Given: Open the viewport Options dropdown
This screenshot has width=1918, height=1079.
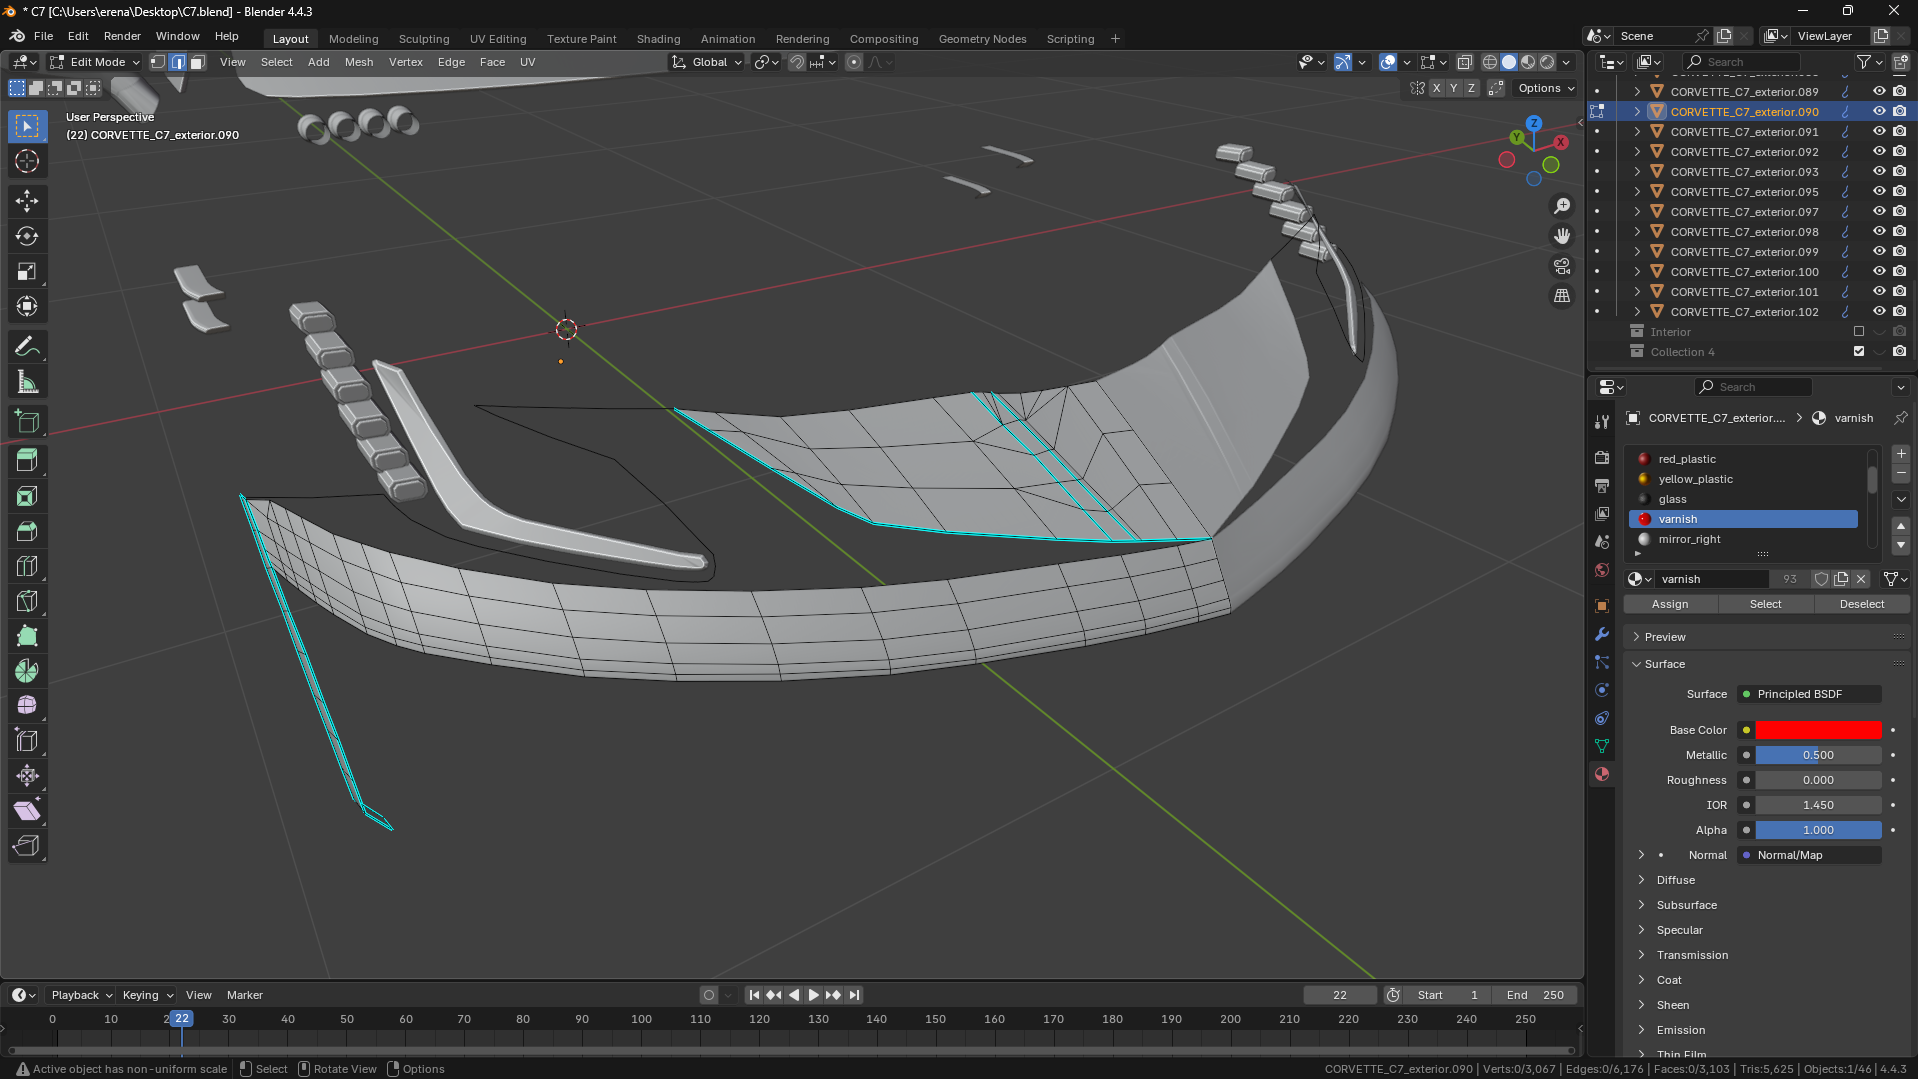Looking at the screenshot, I should click(x=1546, y=88).
